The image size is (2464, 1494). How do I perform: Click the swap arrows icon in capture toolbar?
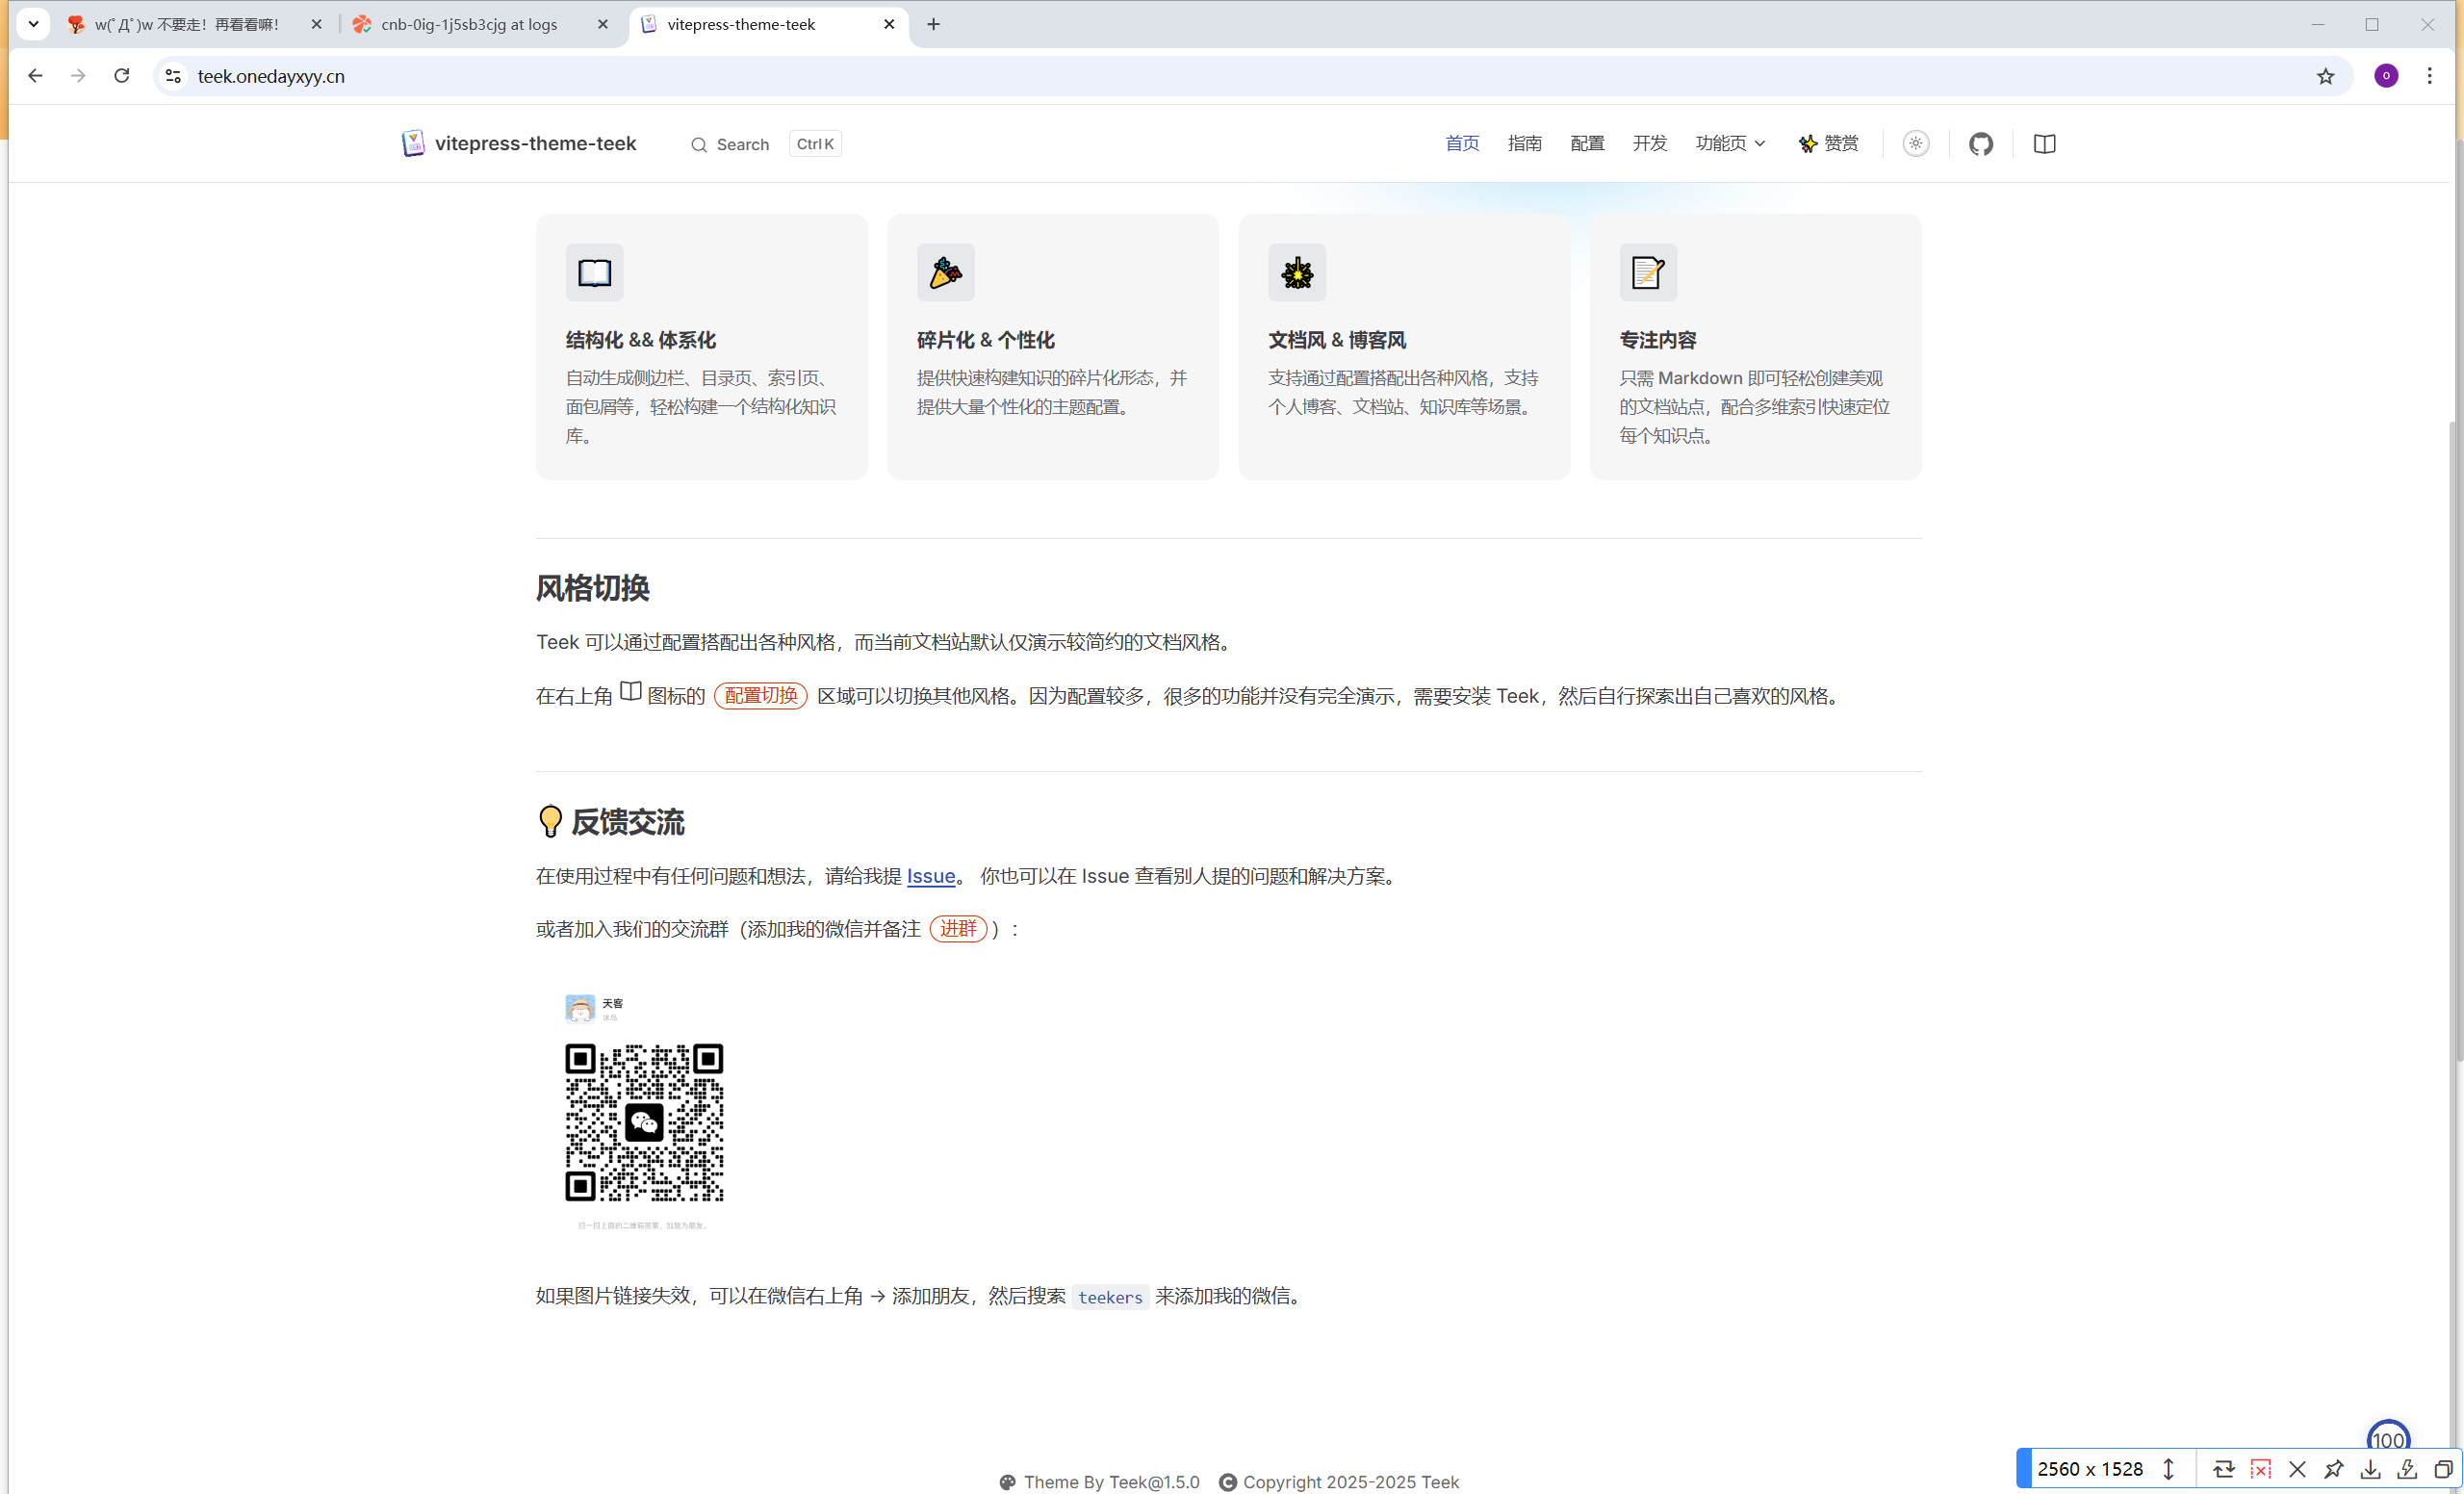pos(2223,1469)
